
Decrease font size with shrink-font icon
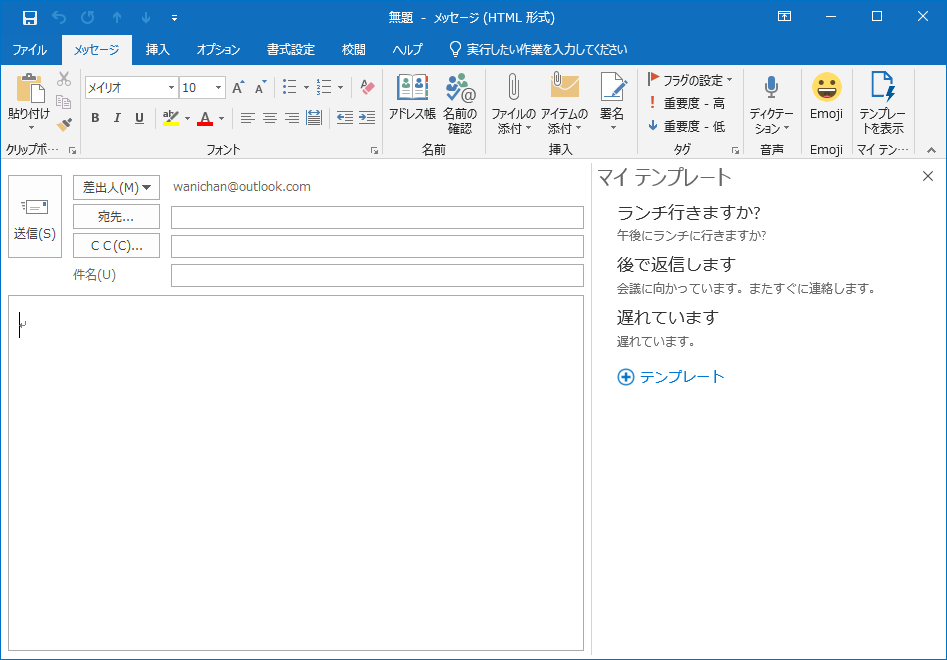pos(260,88)
